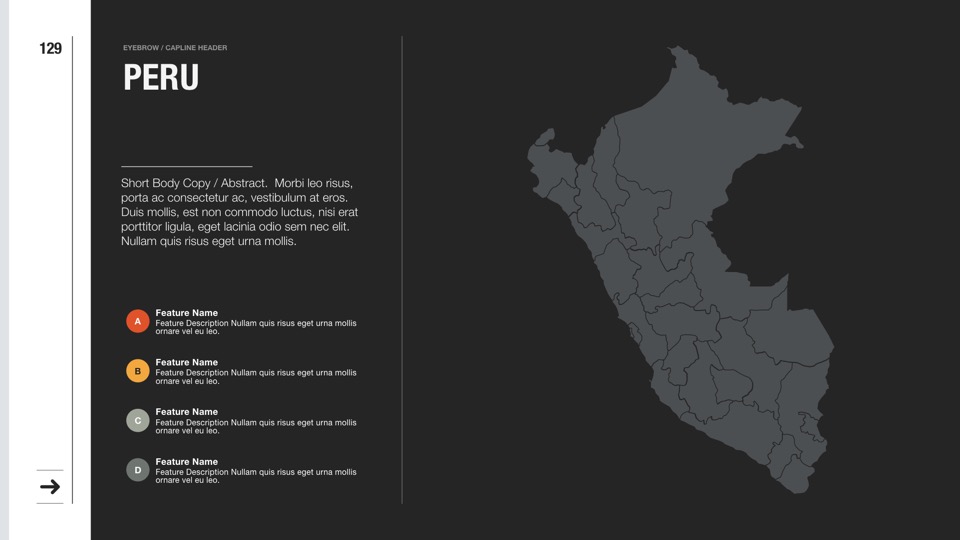This screenshot has height=540, width=960.
Task: Click the Feature Name heading beside C
Action: [186, 412]
